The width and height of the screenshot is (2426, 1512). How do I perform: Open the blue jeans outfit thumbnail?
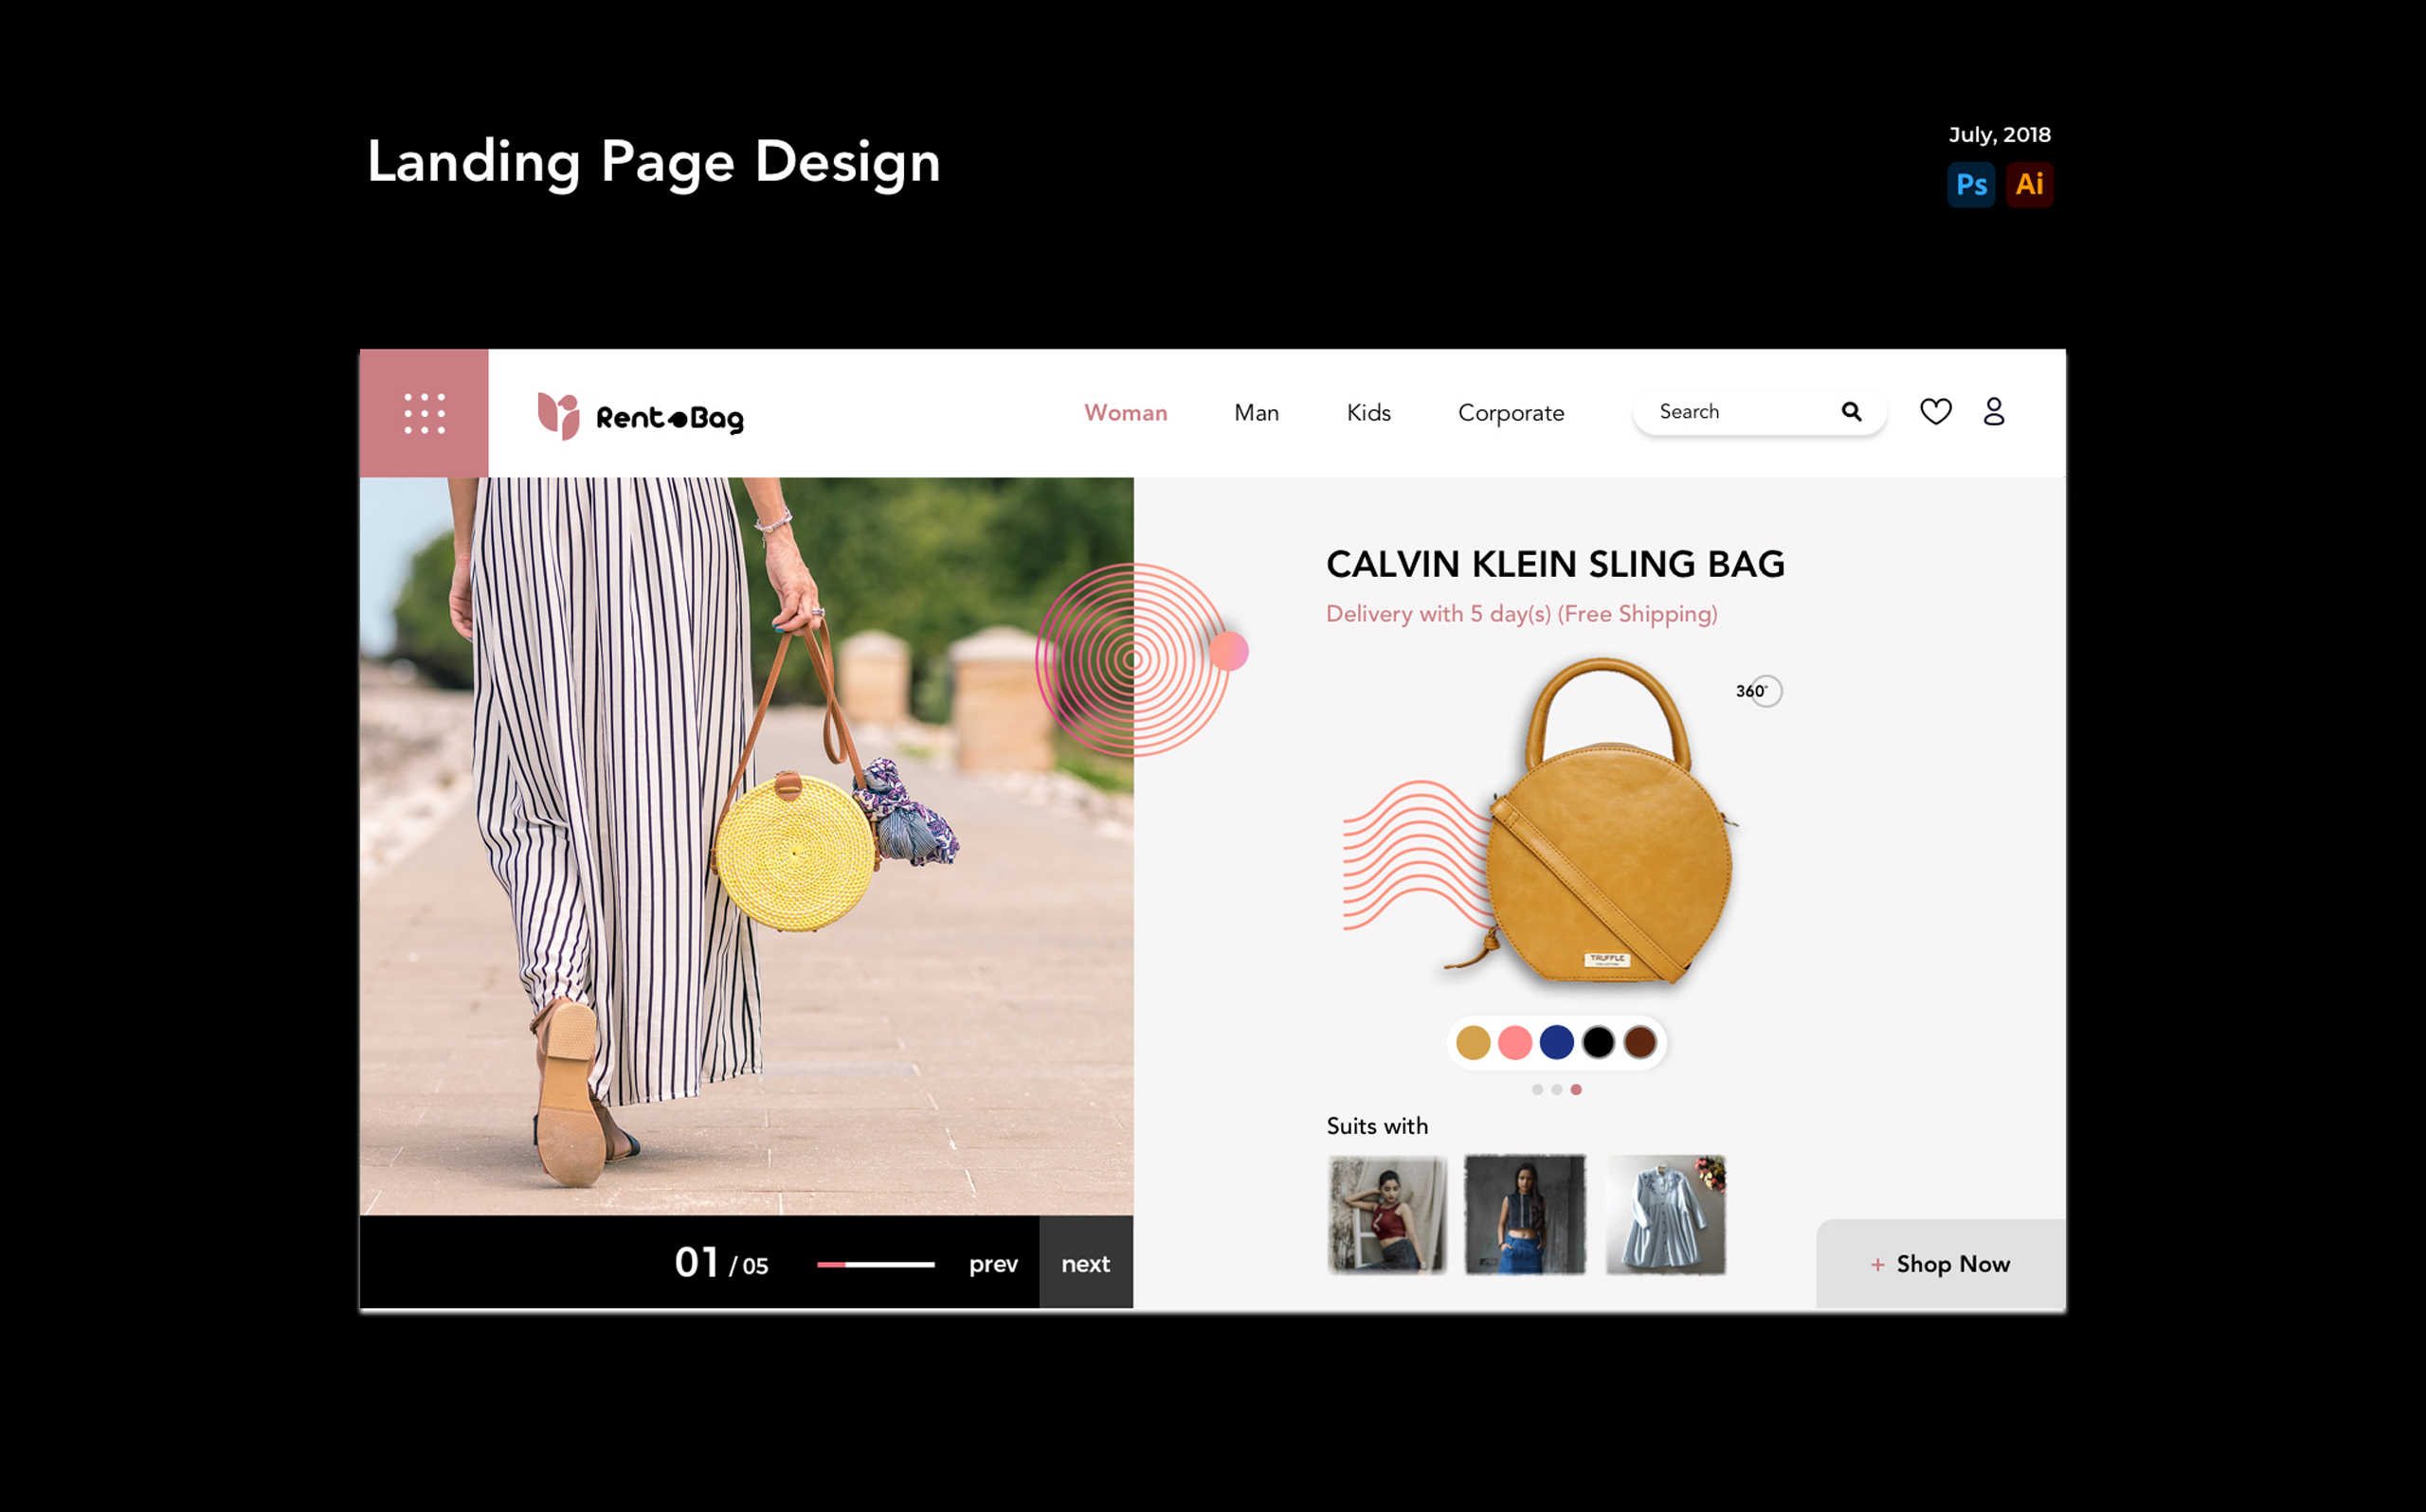click(x=1525, y=1215)
